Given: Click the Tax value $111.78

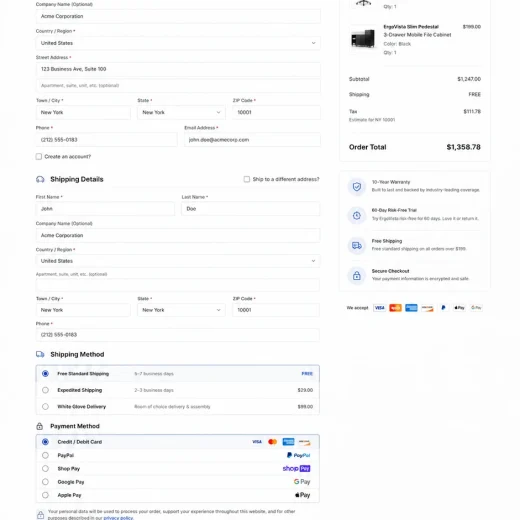Looking at the screenshot, I should 472,111.
